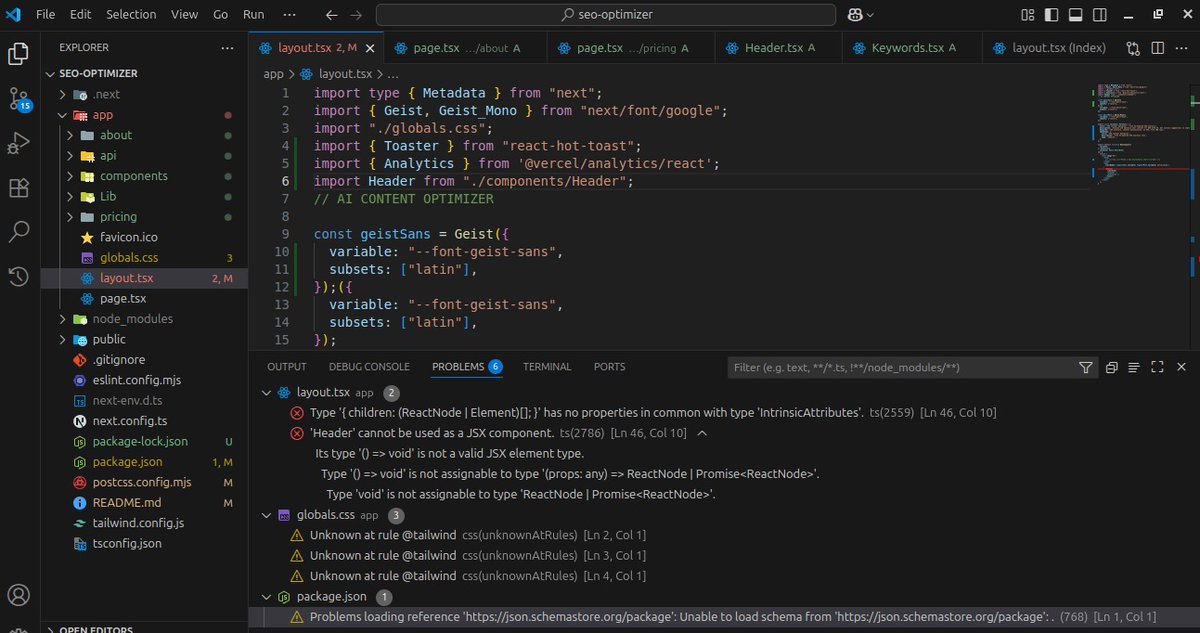Open the Go menu
1200x633 pixels.
click(221, 15)
